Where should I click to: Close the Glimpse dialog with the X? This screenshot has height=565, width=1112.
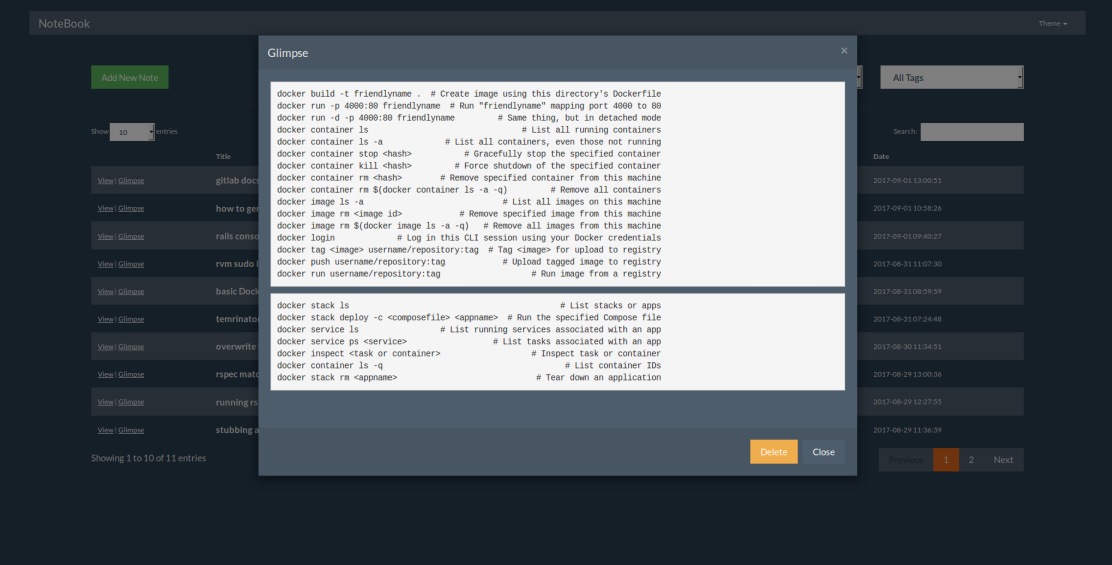tap(844, 50)
